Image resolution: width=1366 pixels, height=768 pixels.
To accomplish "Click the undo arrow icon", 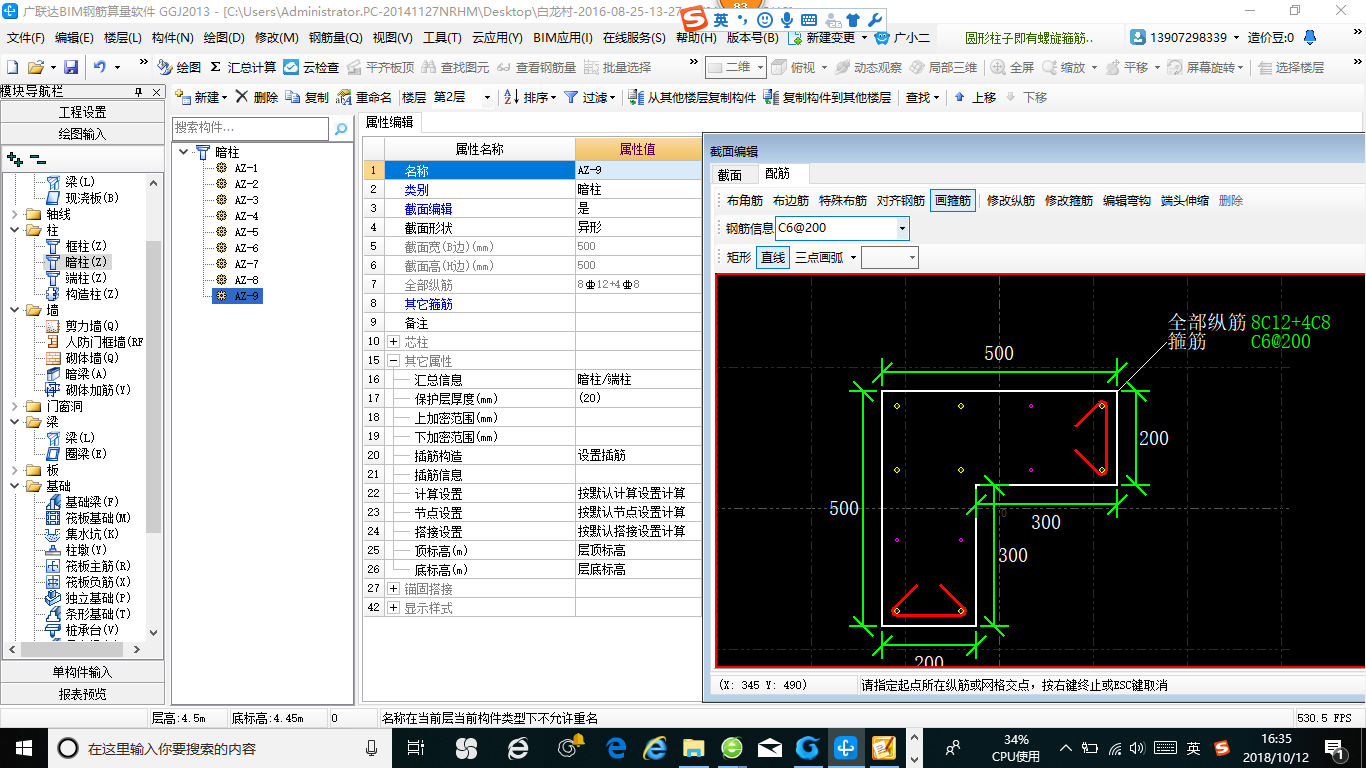I will (x=100, y=67).
